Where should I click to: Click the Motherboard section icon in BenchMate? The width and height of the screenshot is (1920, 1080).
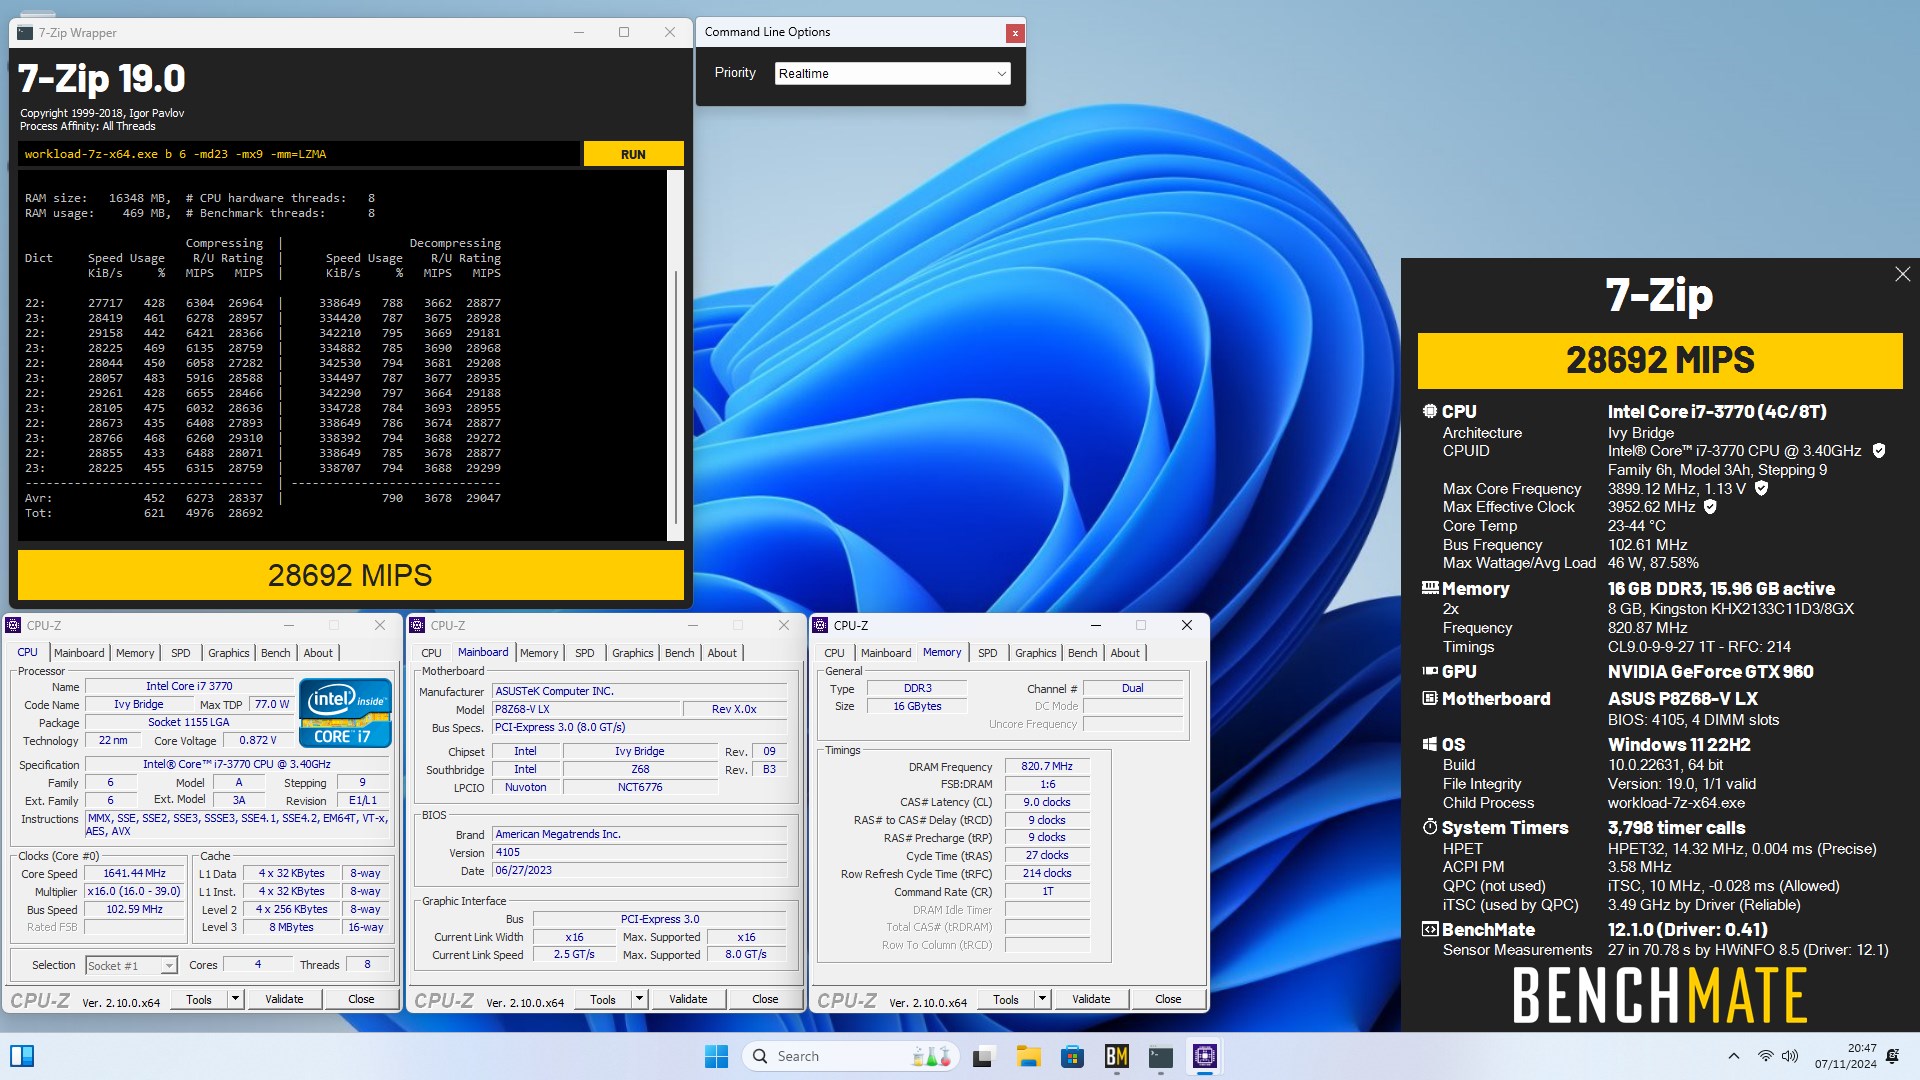point(1430,698)
